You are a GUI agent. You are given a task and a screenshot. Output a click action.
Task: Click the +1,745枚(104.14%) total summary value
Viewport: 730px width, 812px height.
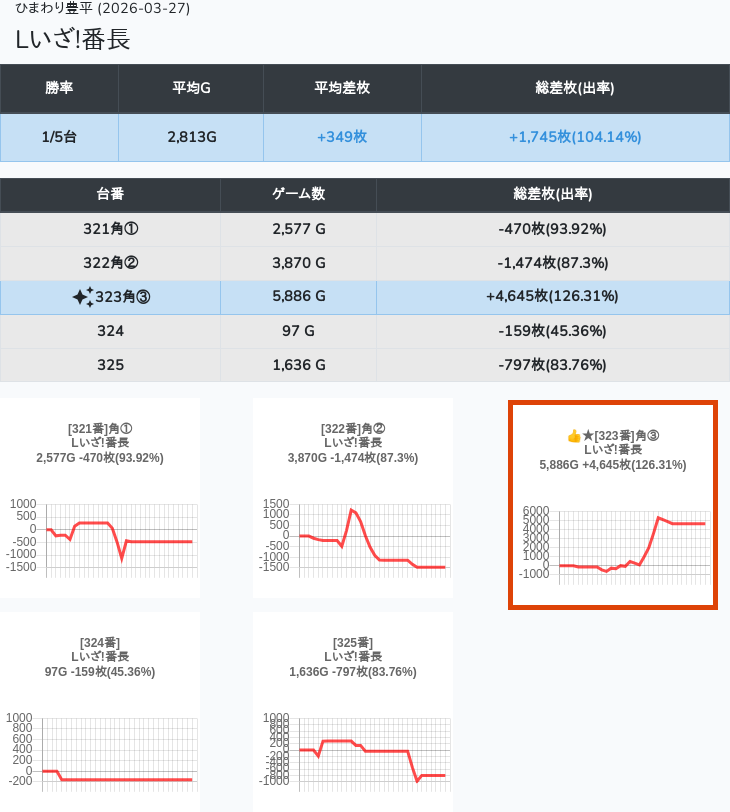[x=575, y=137]
